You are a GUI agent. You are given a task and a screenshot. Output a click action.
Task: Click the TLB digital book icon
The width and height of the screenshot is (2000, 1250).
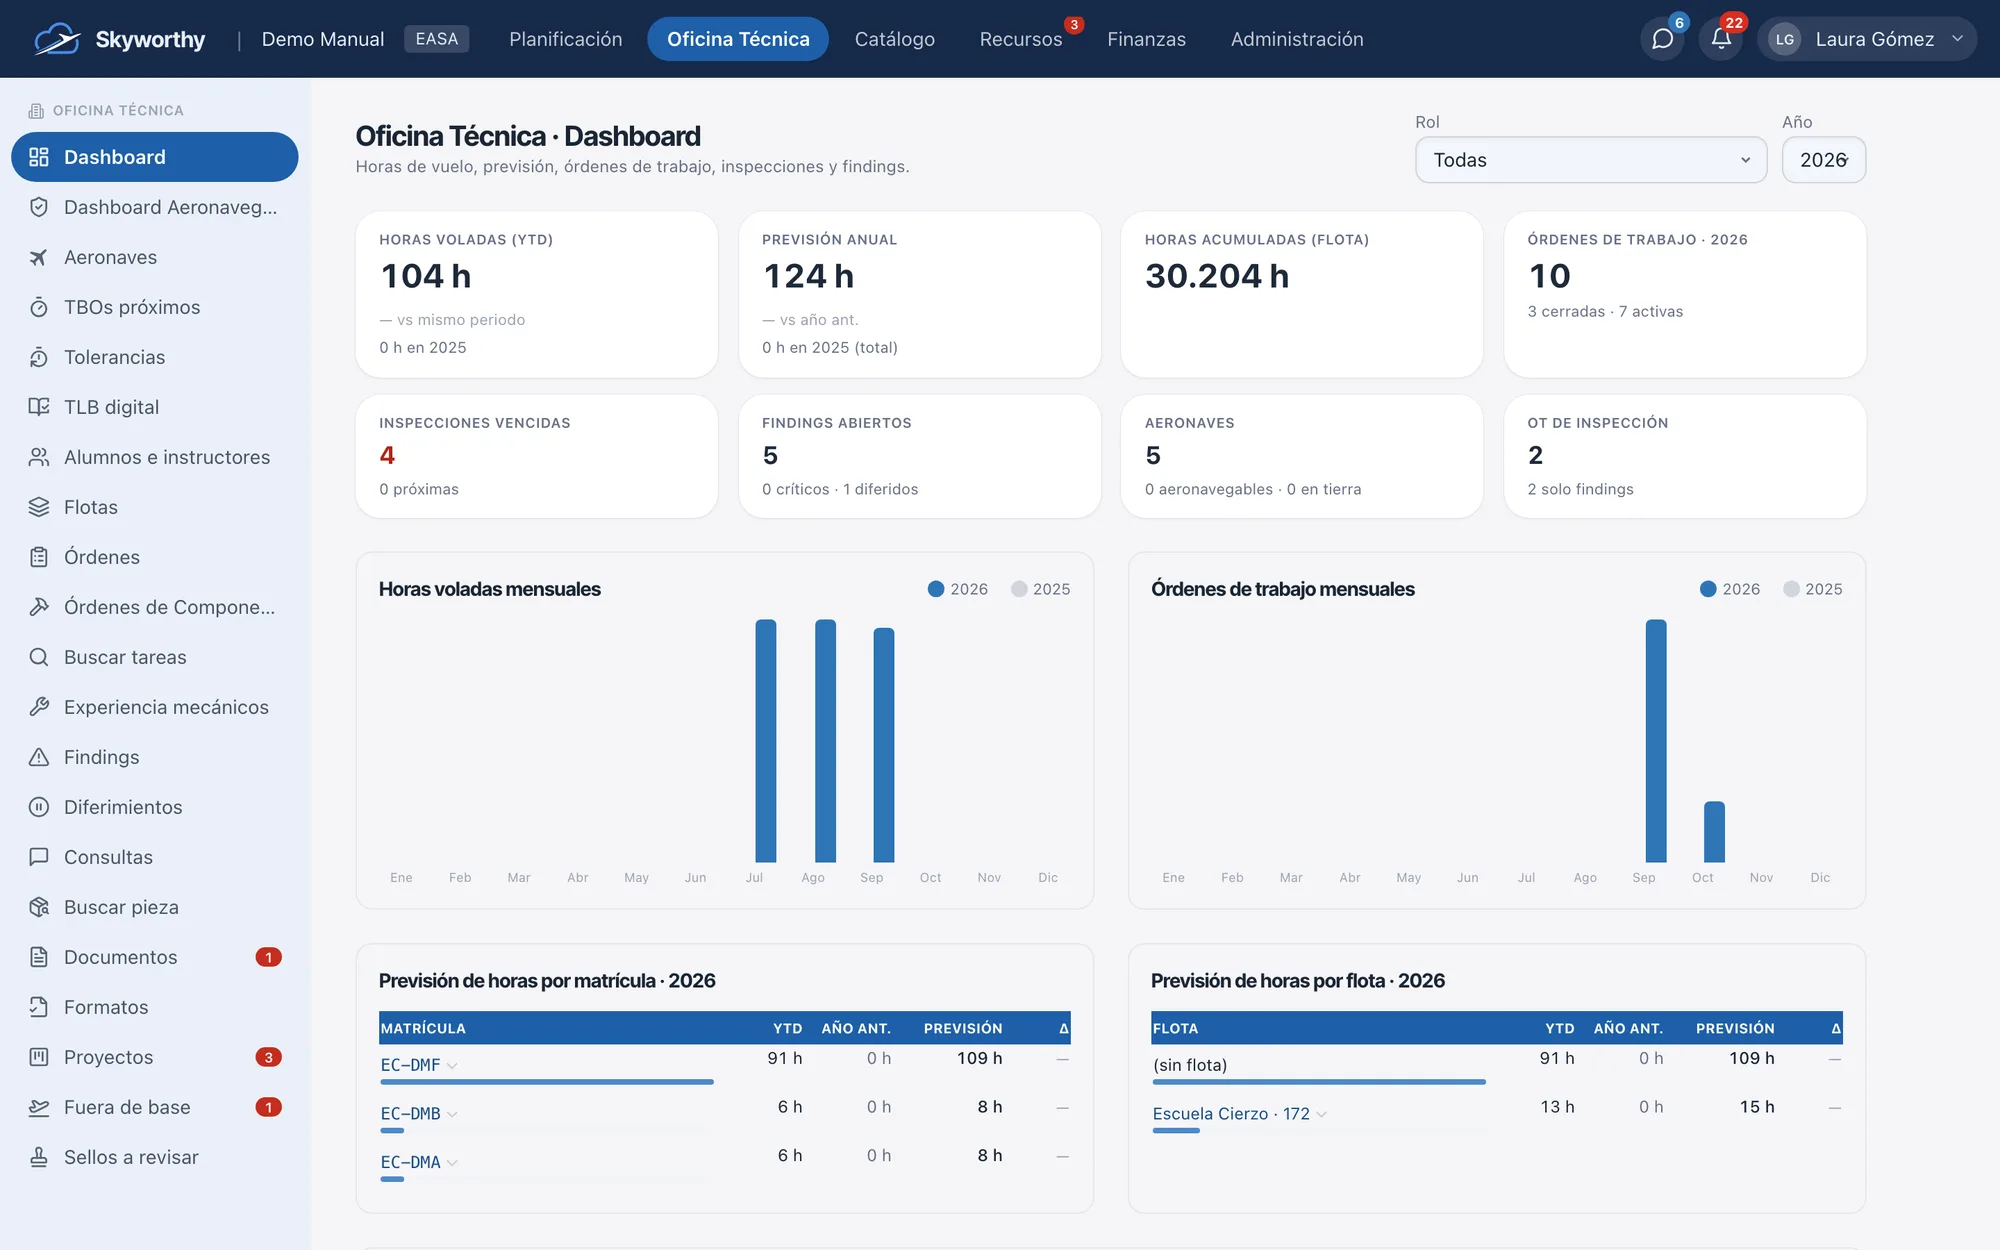coord(39,407)
